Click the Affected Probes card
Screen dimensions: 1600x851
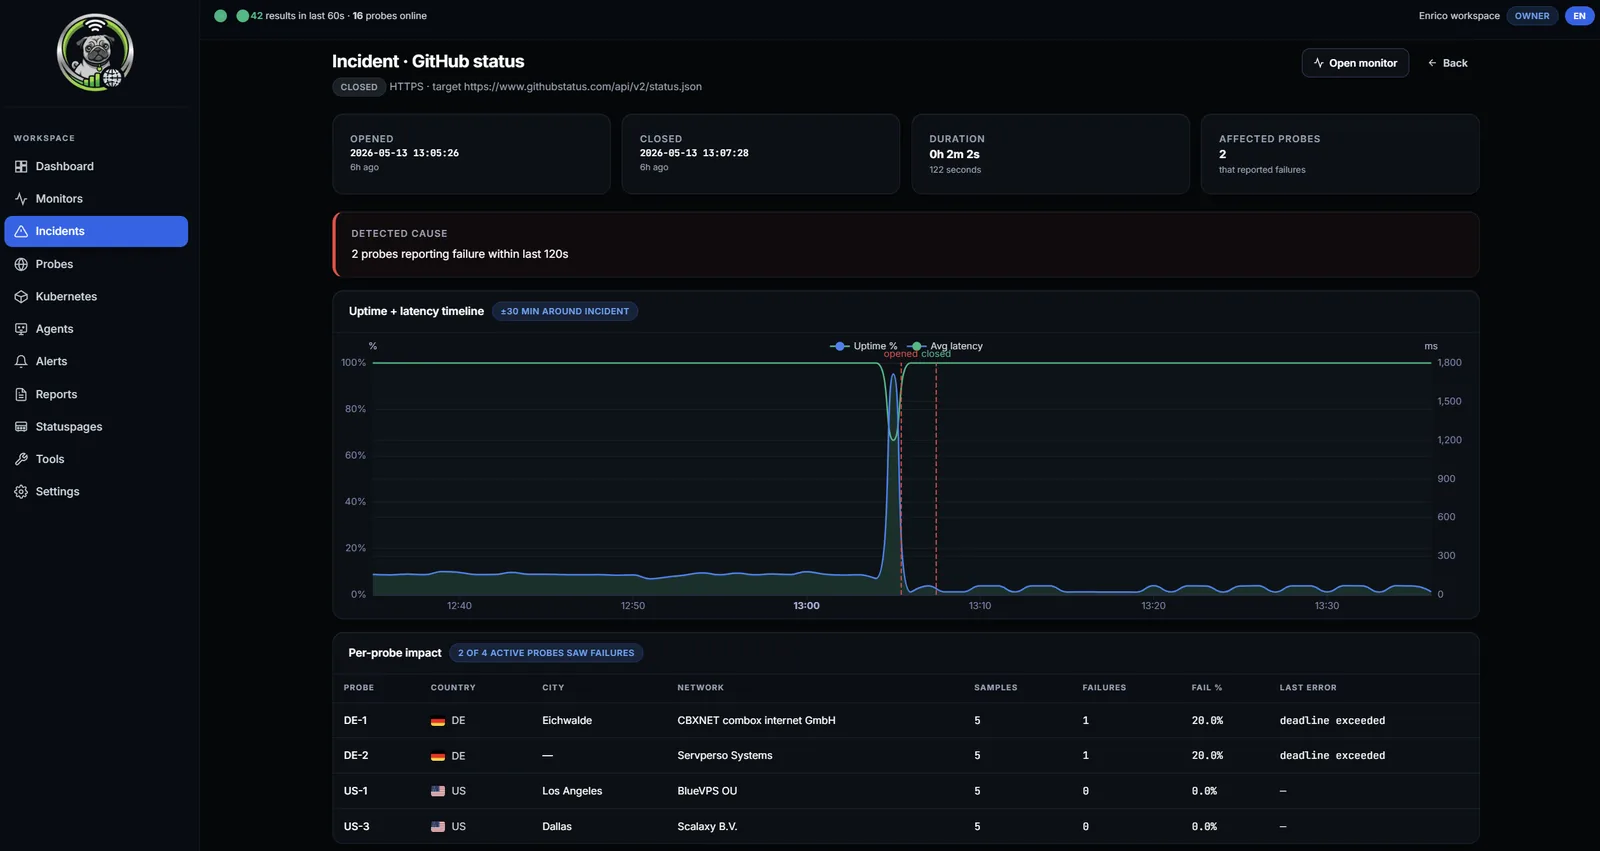click(1340, 154)
